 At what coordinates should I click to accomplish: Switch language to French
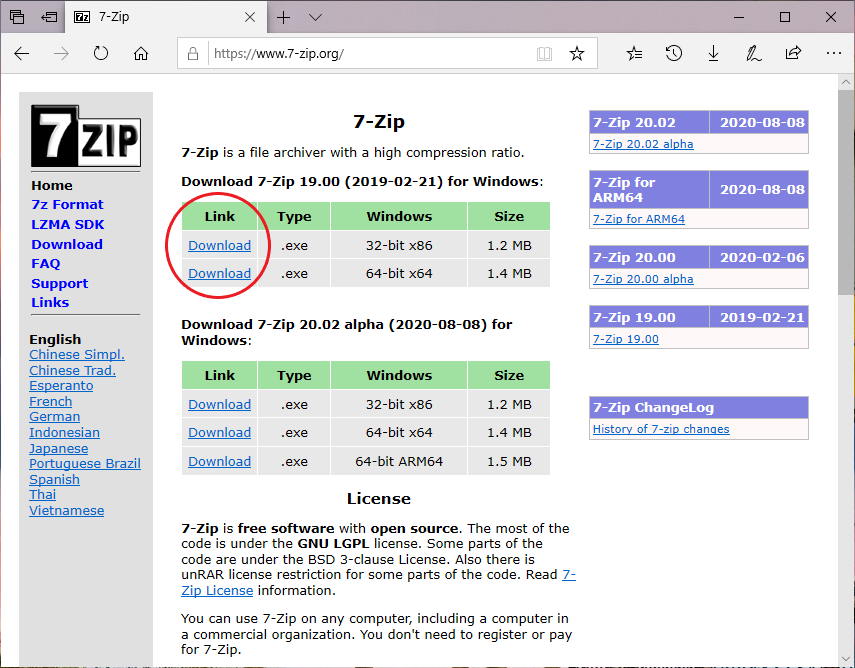click(x=51, y=401)
